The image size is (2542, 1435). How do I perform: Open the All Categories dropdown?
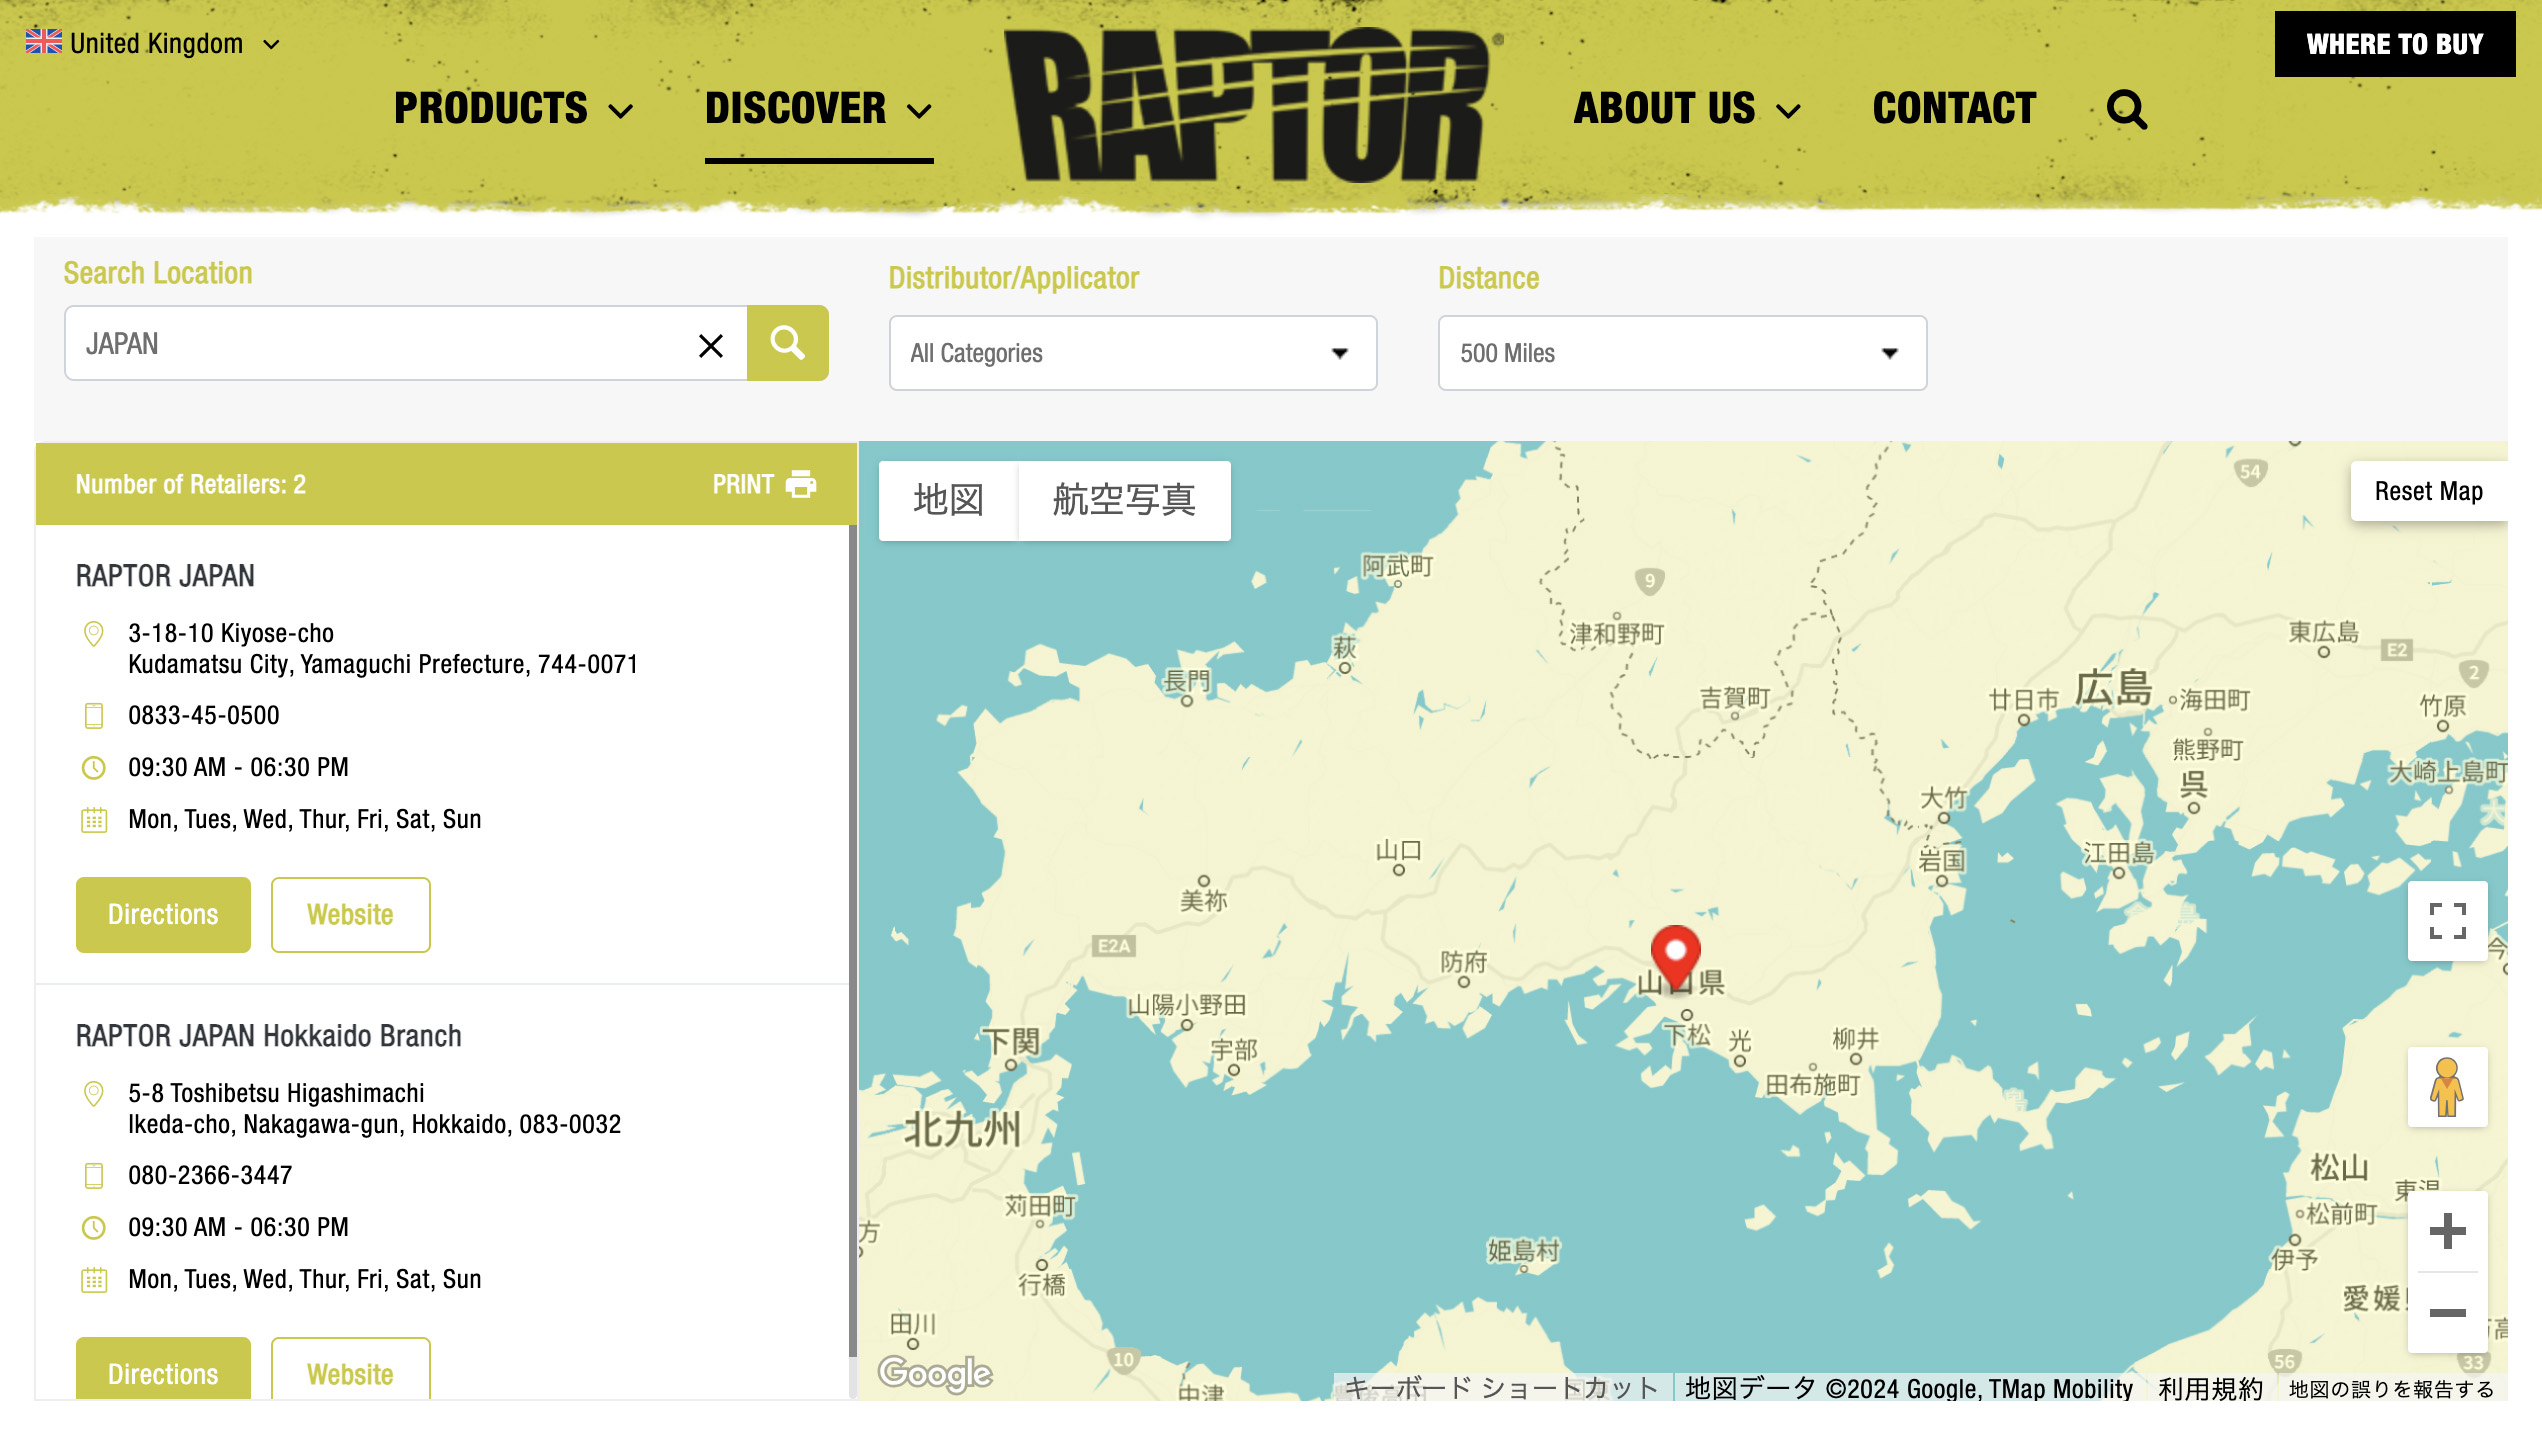(1132, 353)
